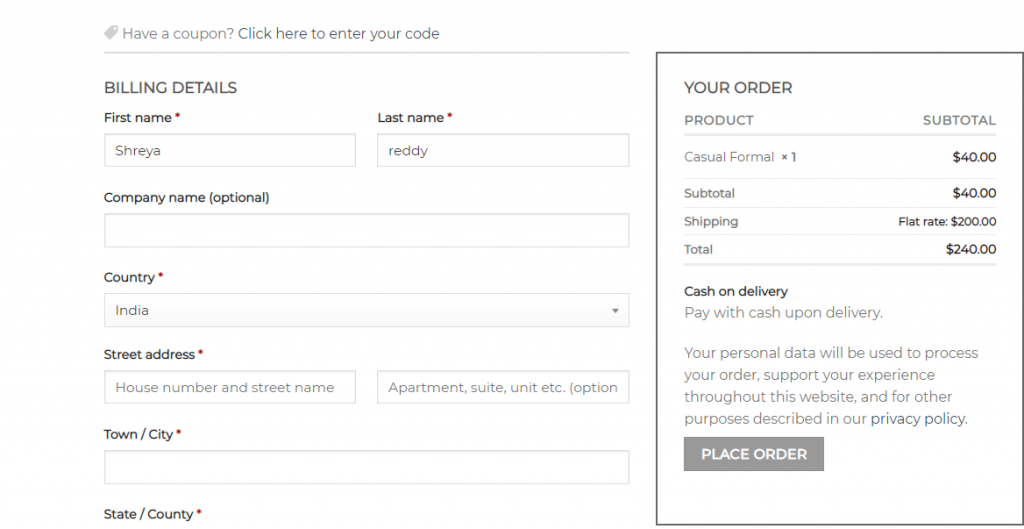Click the Company name (optional) input box
This screenshot has width=1024, height=529.
[x=366, y=230]
